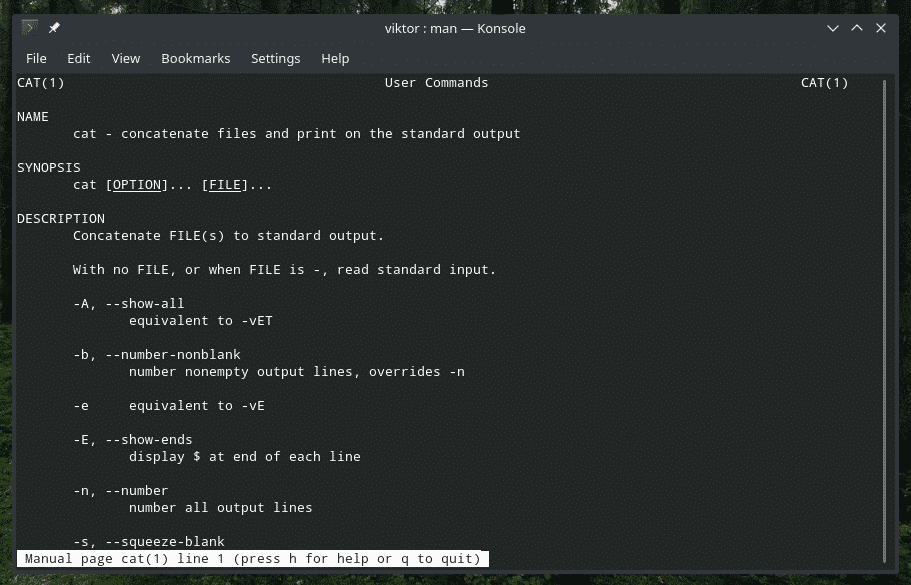
Task: Click 'display $ at end of each line'
Action: click(245, 457)
